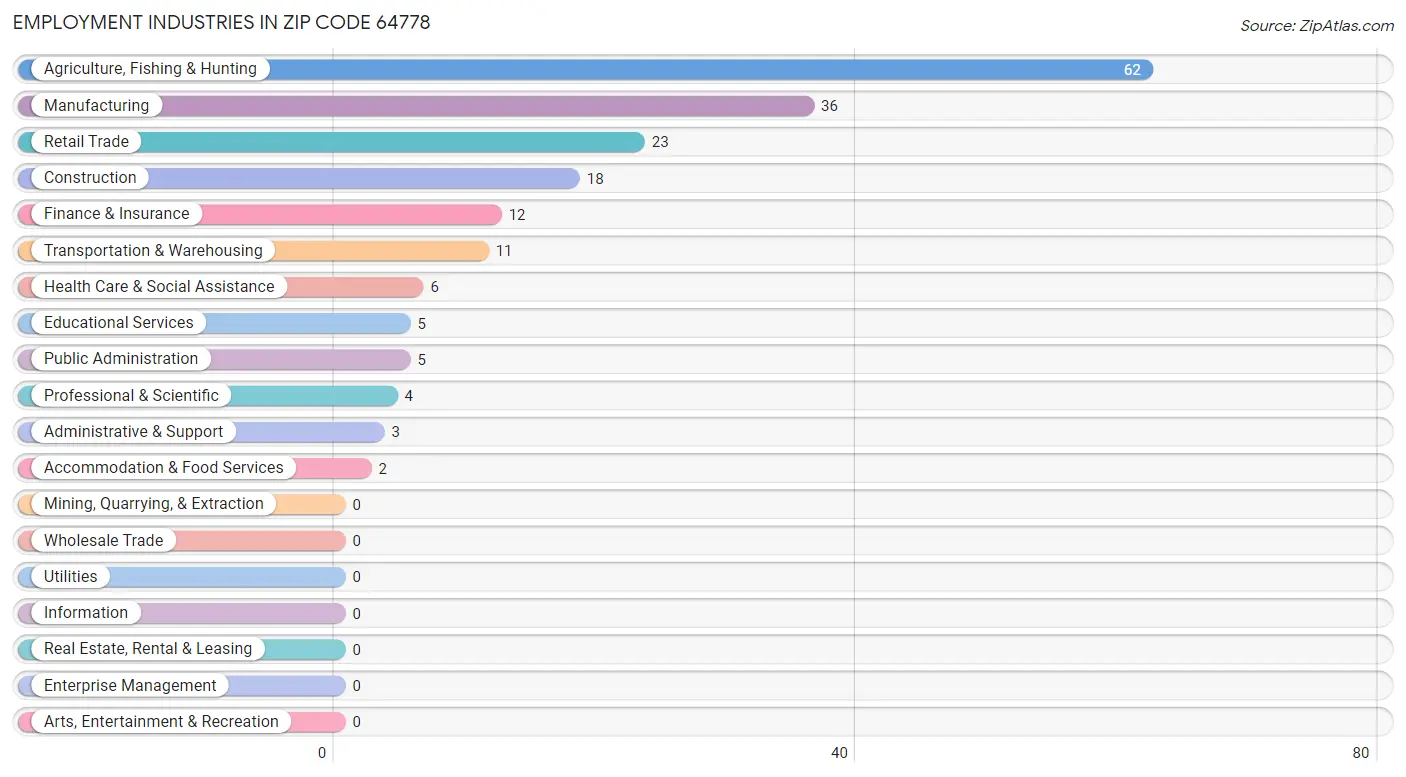Screen dimensions: 1406x777
Task: Click the axis label 80
Action: click(1360, 753)
